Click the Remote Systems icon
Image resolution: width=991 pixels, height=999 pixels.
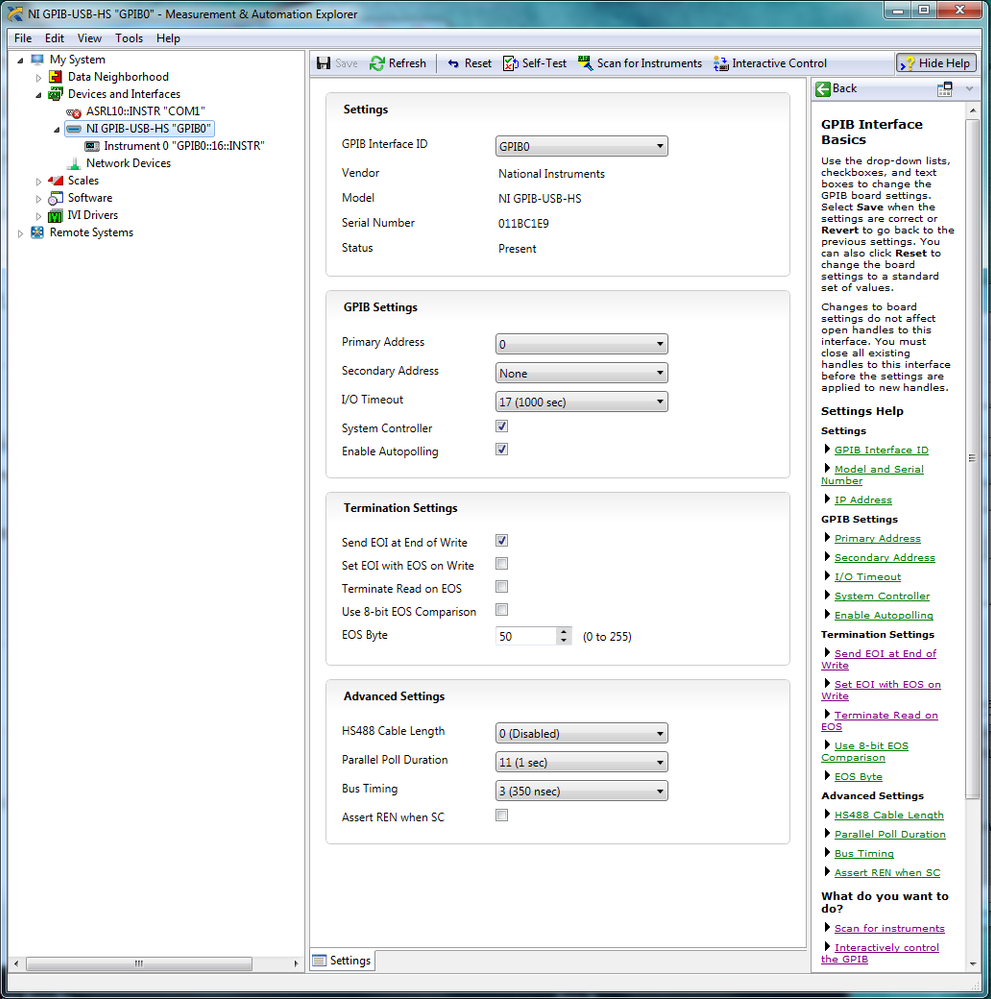pos(37,233)
